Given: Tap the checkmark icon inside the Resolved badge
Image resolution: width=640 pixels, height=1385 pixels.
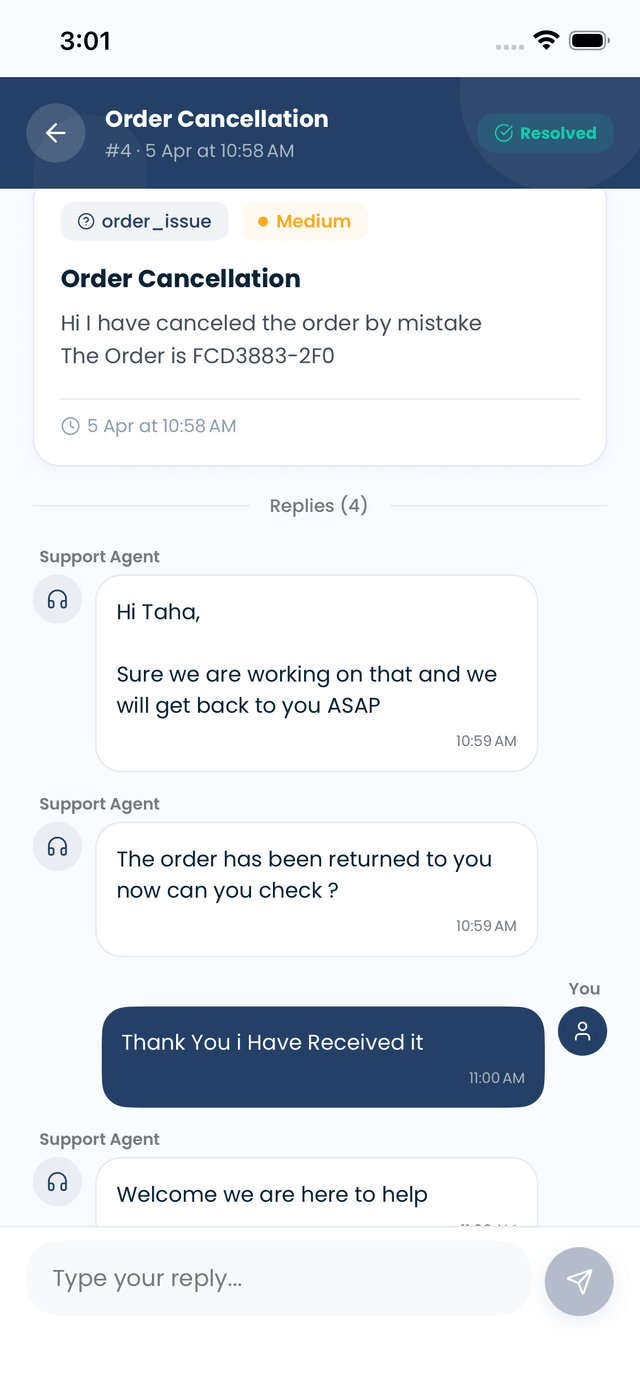Looking at the screenshot, I should 504,132.
